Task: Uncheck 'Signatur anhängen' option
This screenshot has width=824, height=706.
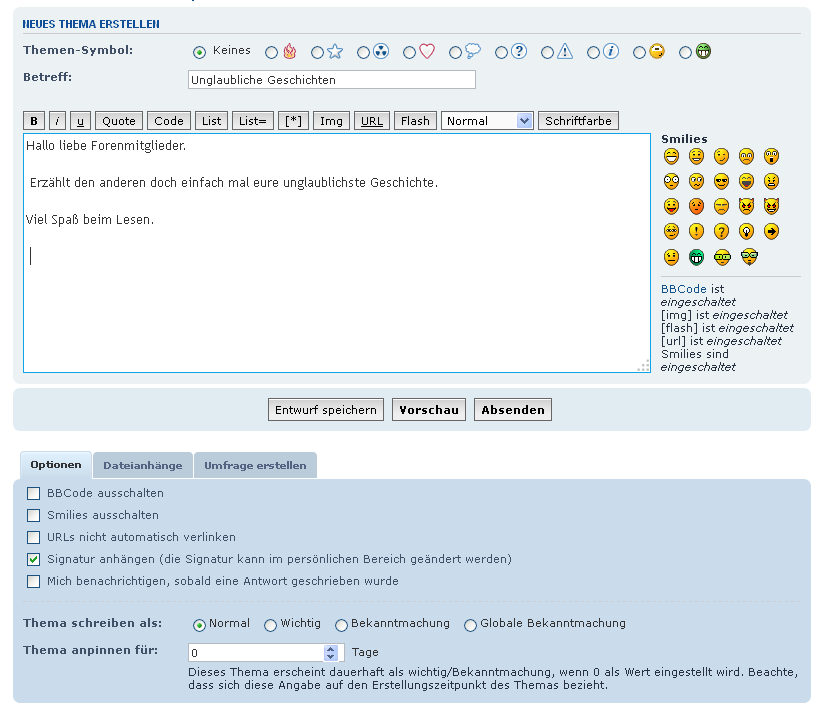Action: 34,559
